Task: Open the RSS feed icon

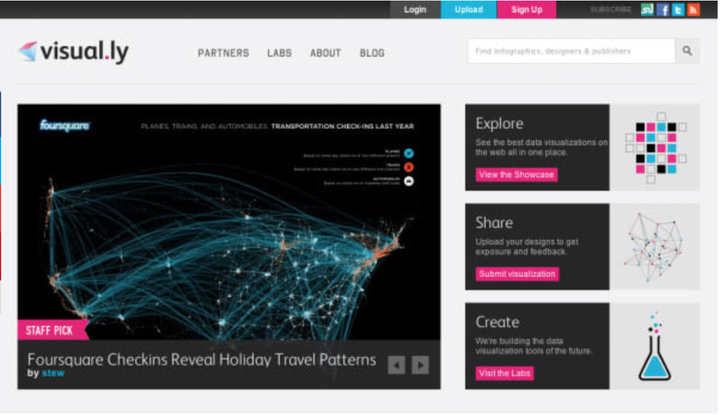Action: 693,10
